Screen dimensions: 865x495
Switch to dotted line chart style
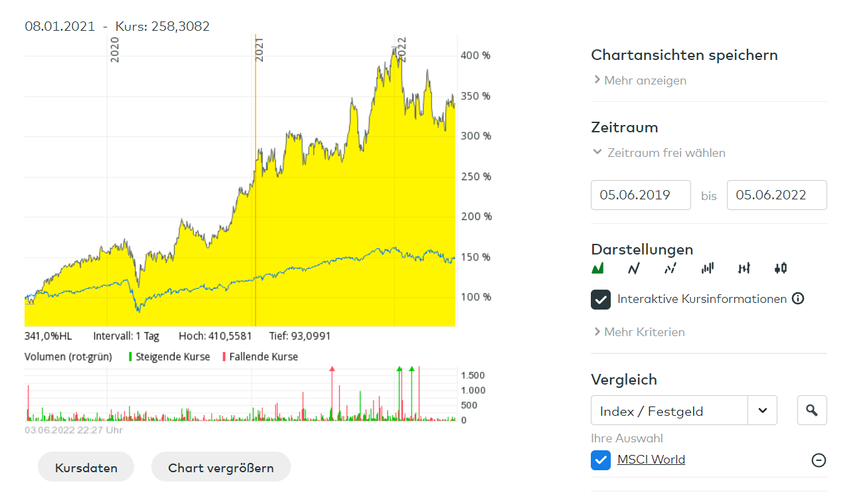pyautogui.click(x=670, y=268)
